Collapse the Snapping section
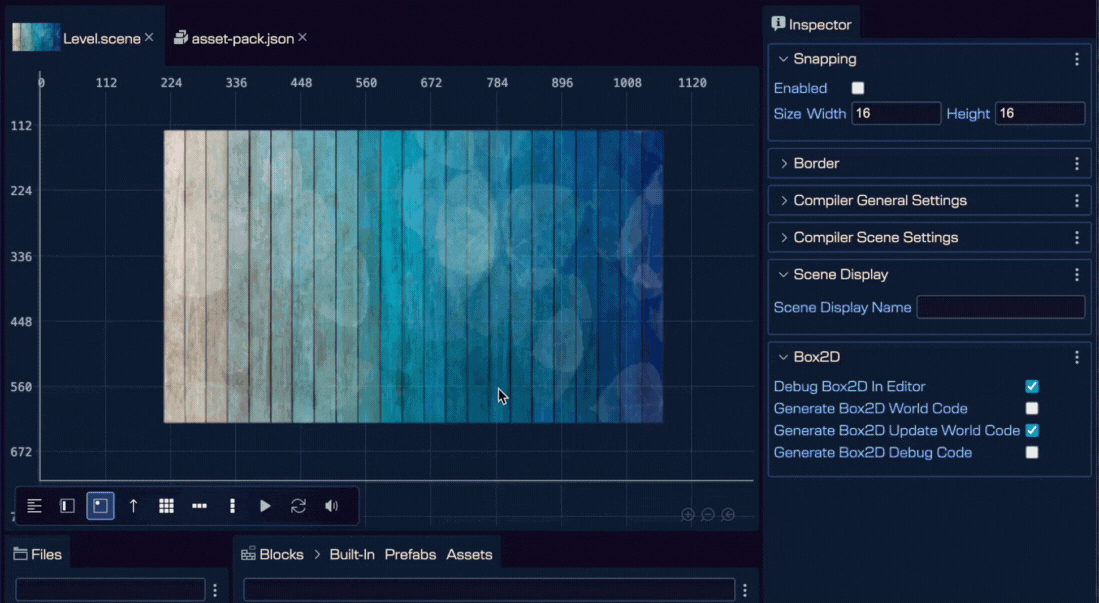 [x=784, y=59]
